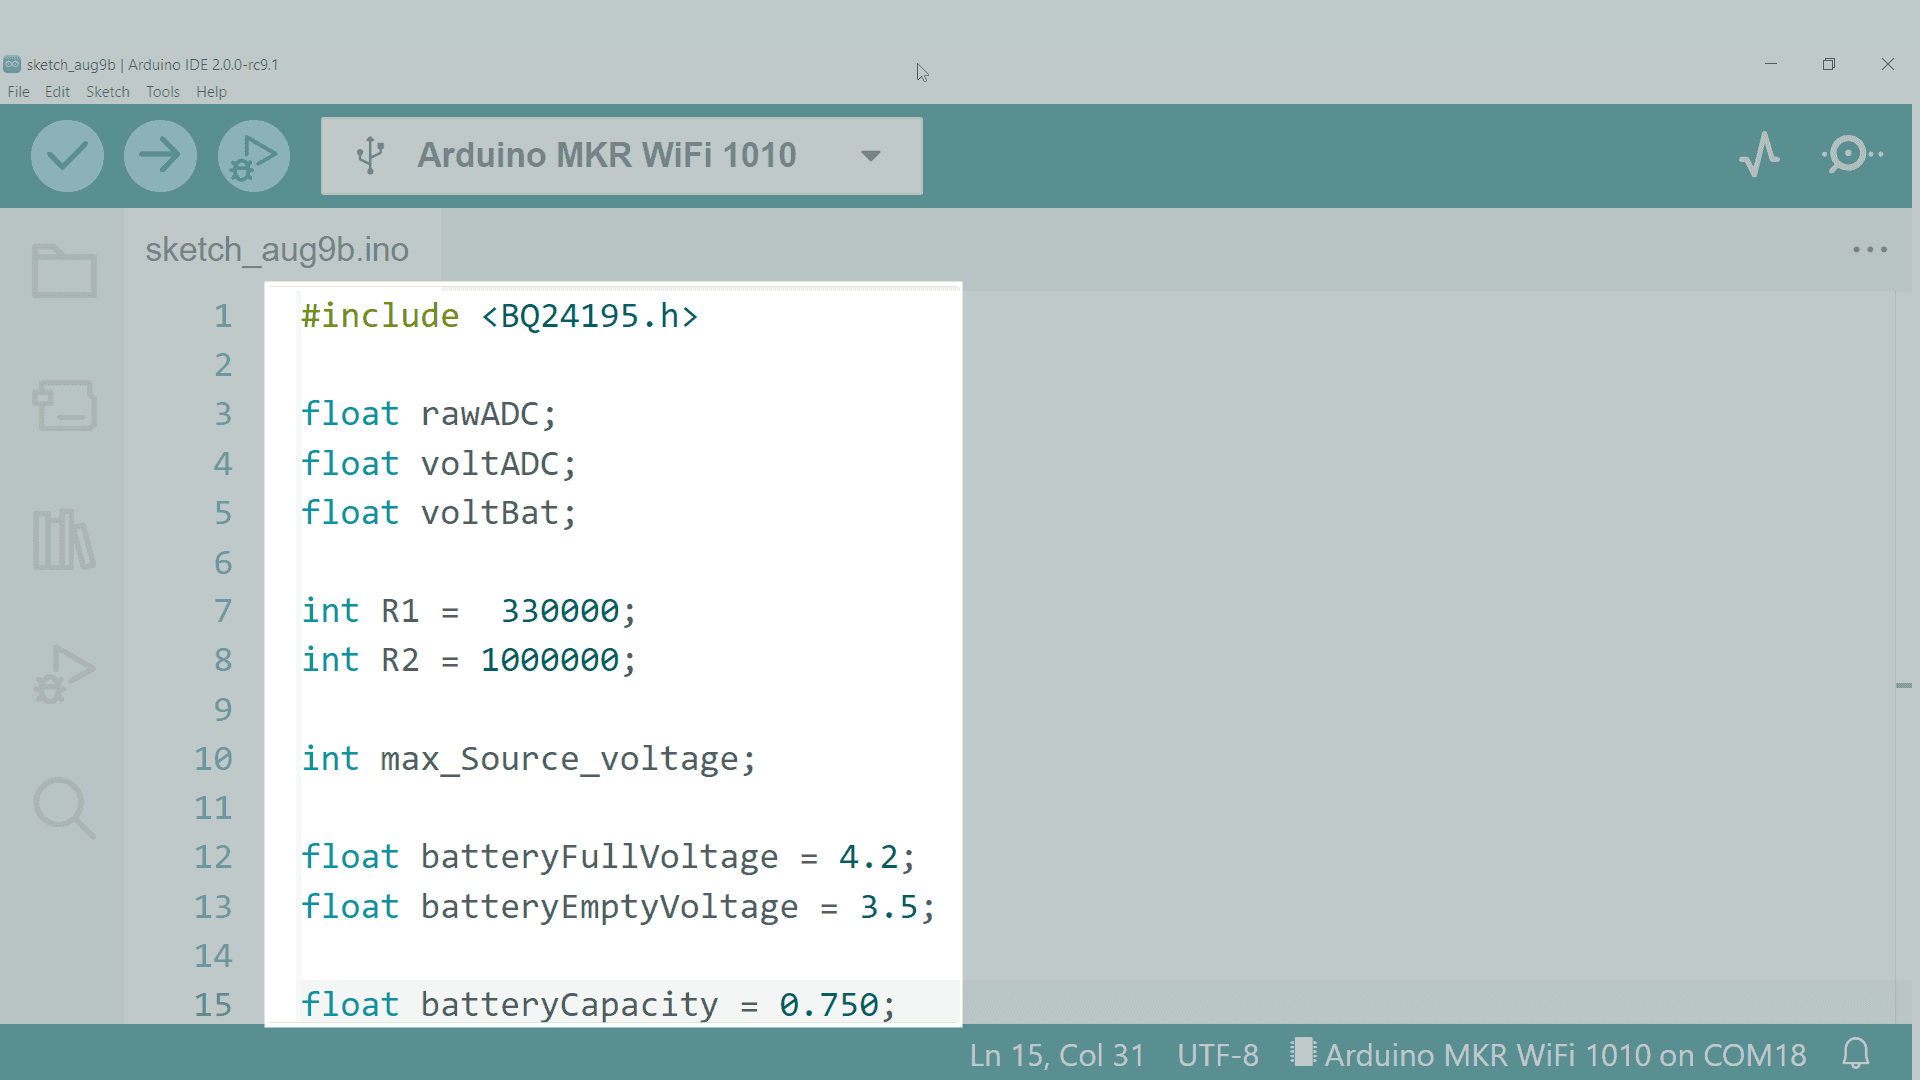
Task: Open the Sketchbook folder panel
Action: 64,271
